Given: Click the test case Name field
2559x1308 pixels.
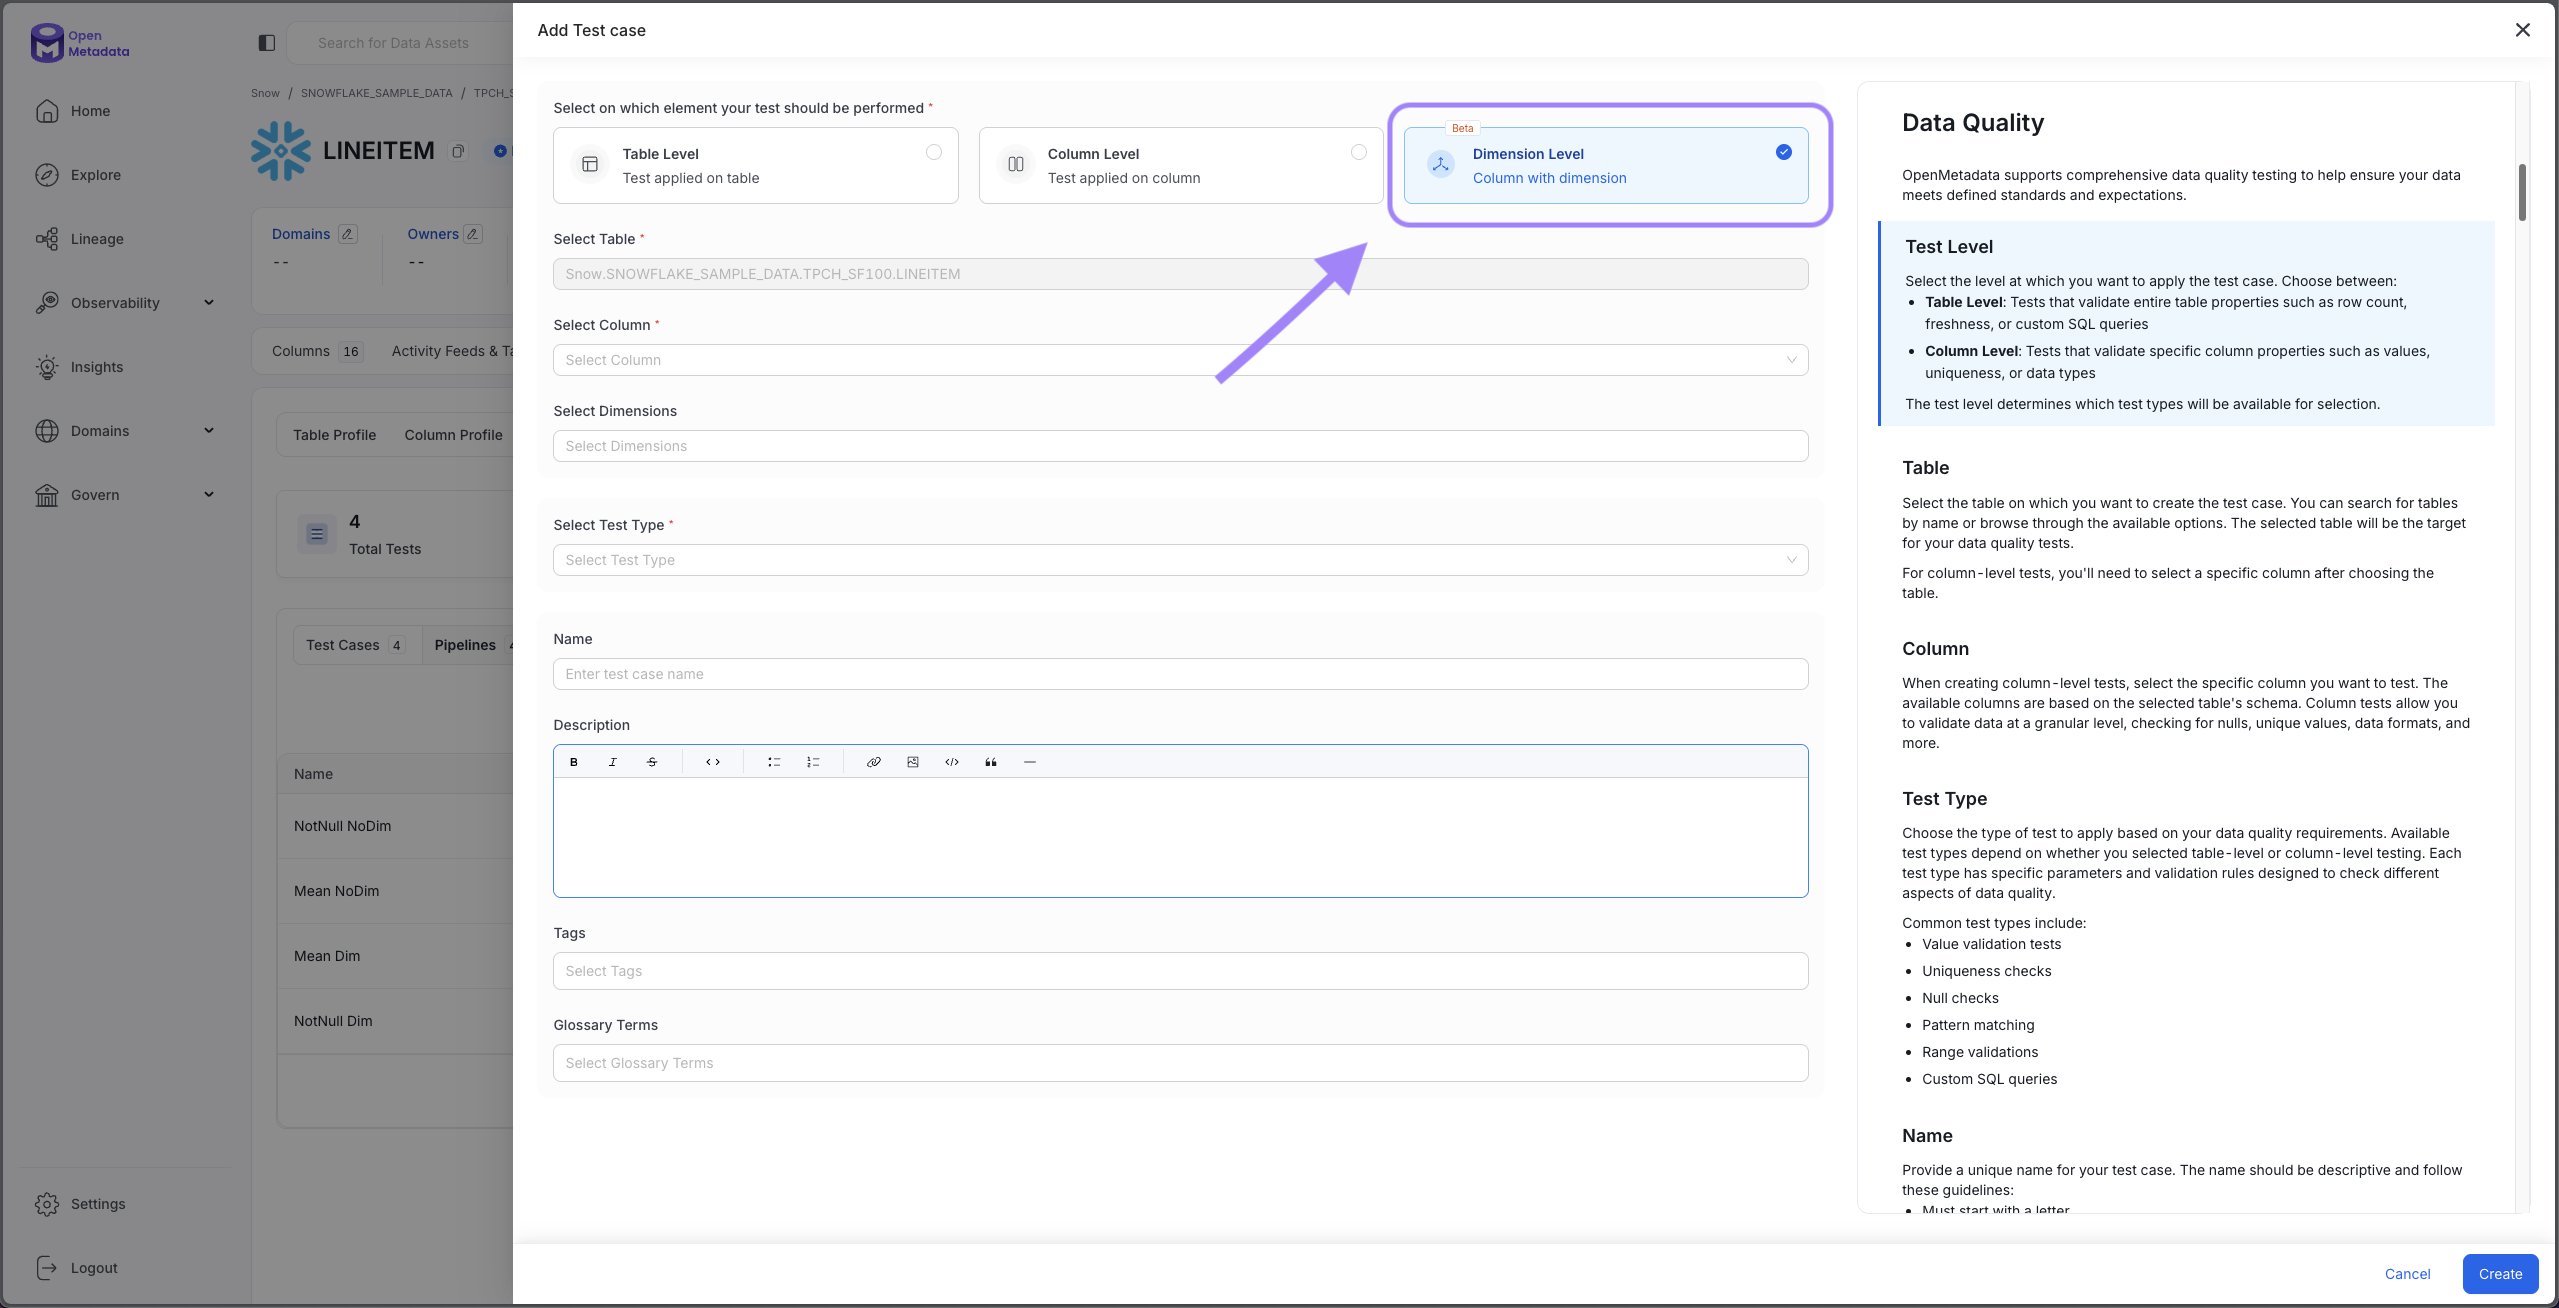Looking at the screenshot, I should tap(1180, 674).
